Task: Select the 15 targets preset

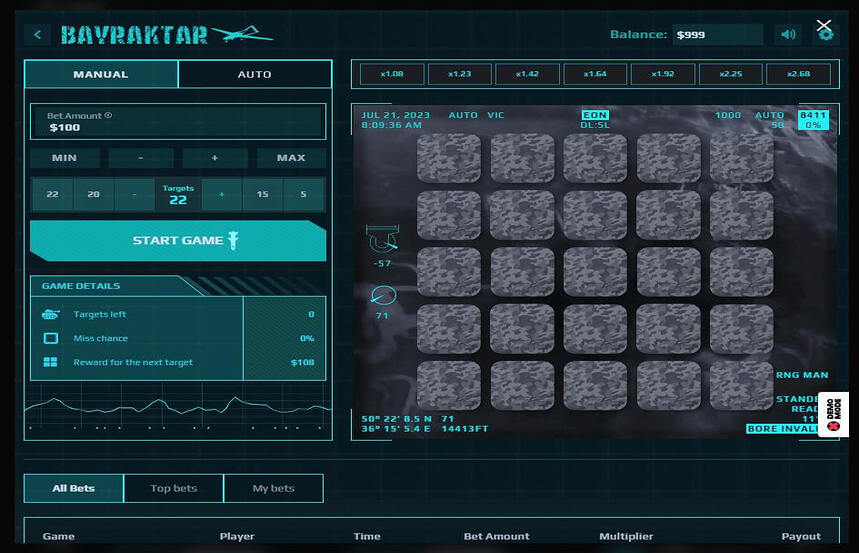Action: click(263, 194)
